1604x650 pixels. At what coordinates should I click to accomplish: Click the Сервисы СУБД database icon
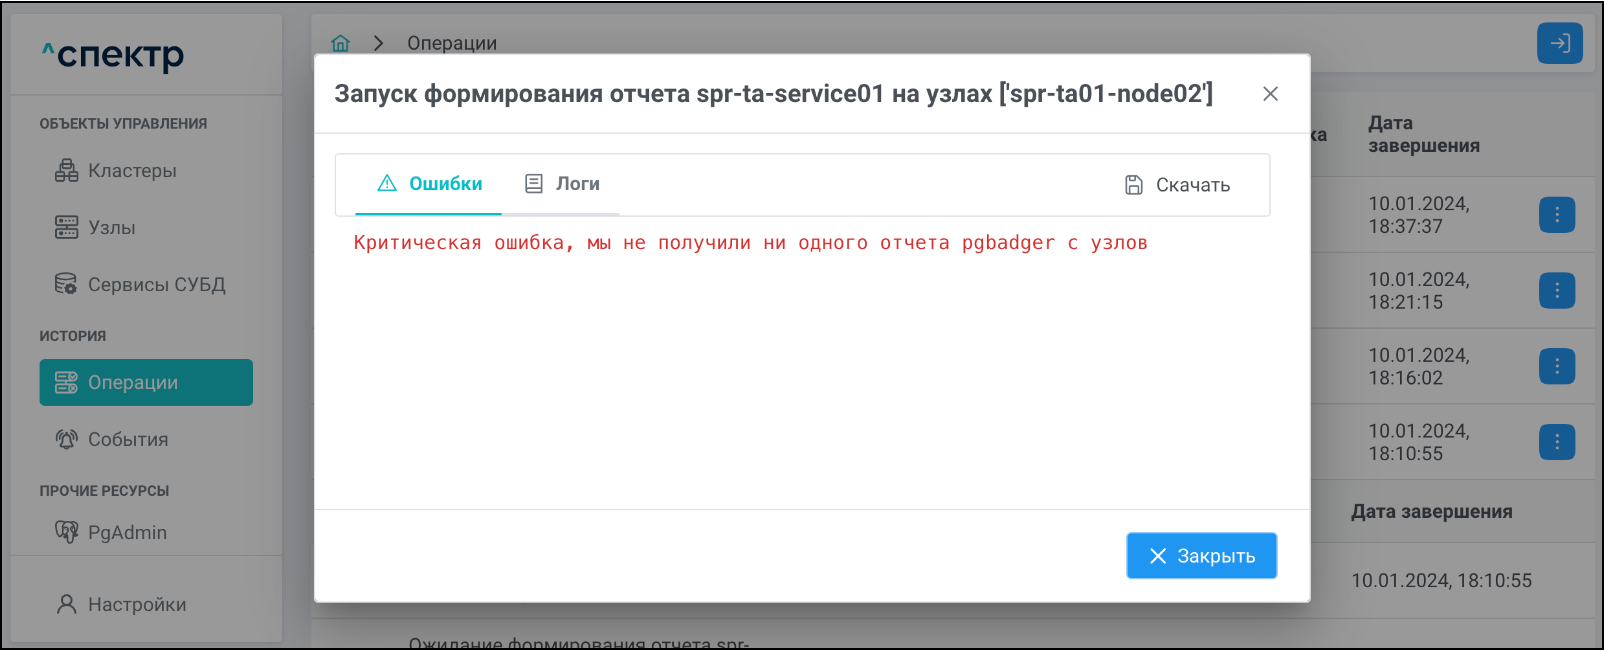66,285
